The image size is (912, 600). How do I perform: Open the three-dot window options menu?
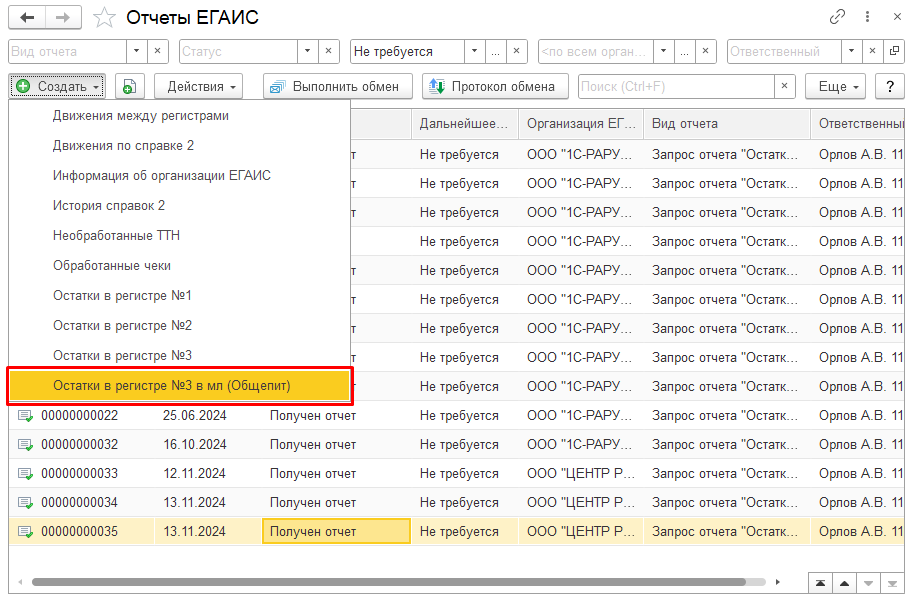pyautogui.click(x=864, y=18)
